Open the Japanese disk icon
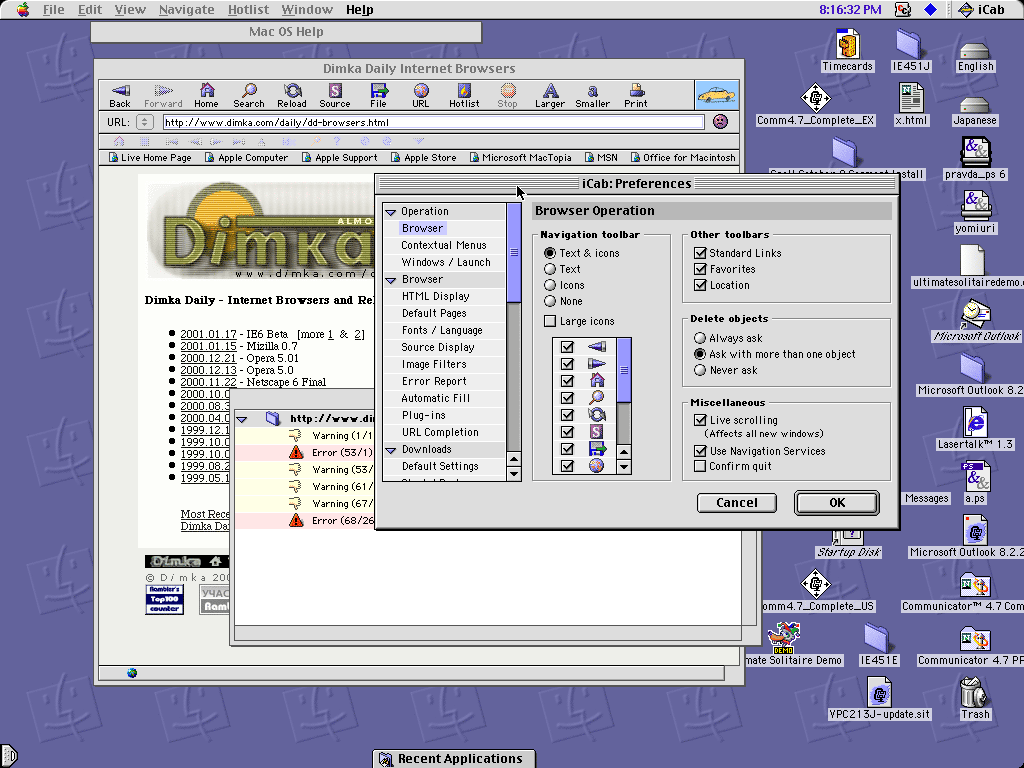This screenshot has height=768, width=1024. (x=975, y=110)
